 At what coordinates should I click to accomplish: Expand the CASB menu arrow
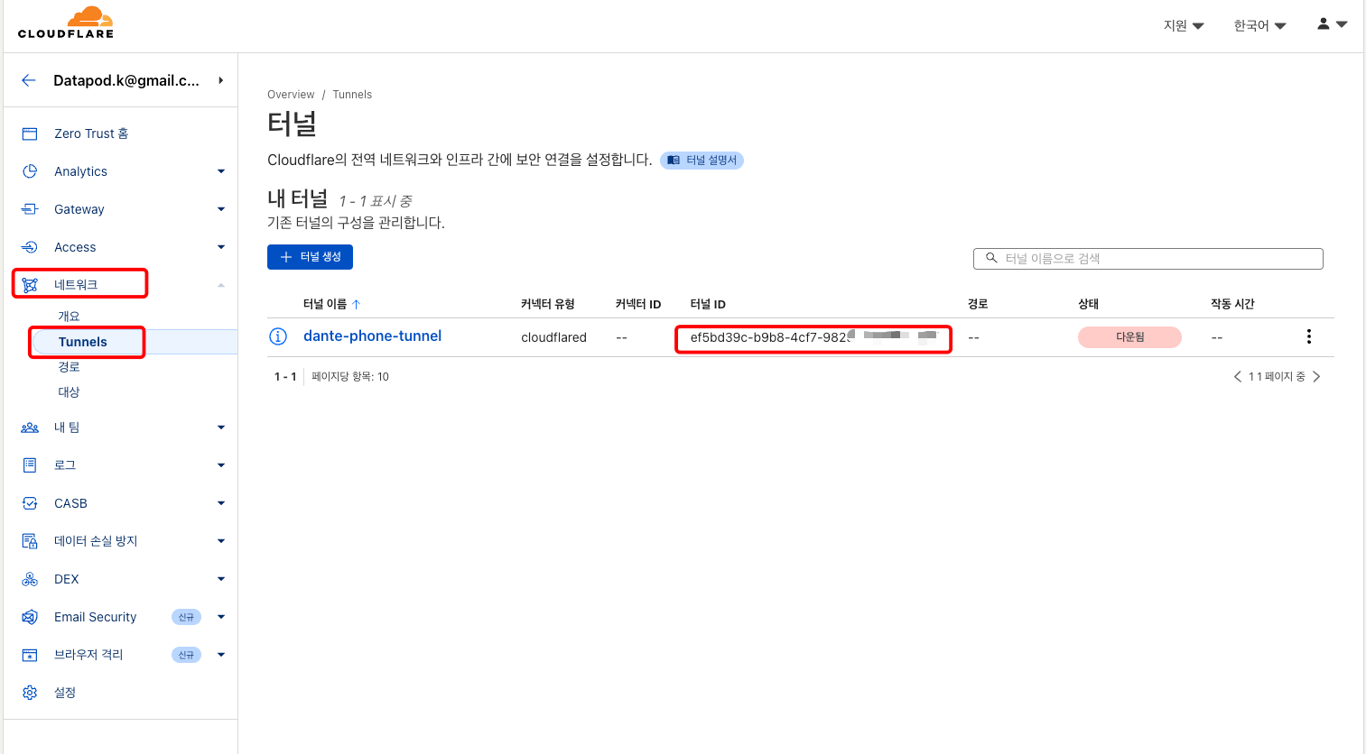221,504
